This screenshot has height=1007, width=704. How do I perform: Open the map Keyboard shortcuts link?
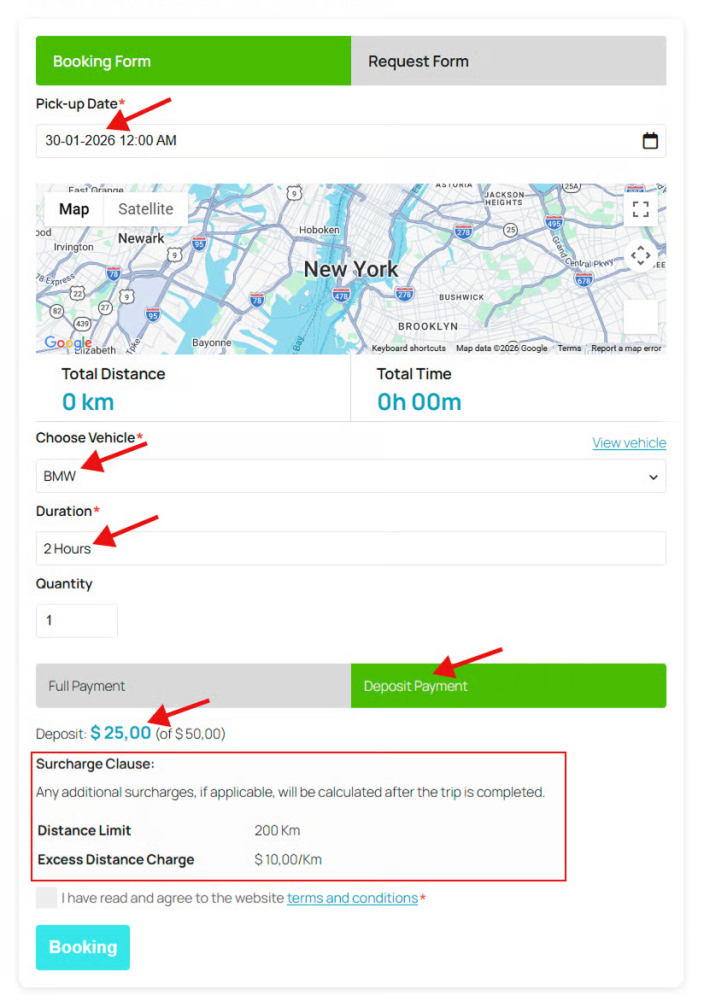coord(409,348)
